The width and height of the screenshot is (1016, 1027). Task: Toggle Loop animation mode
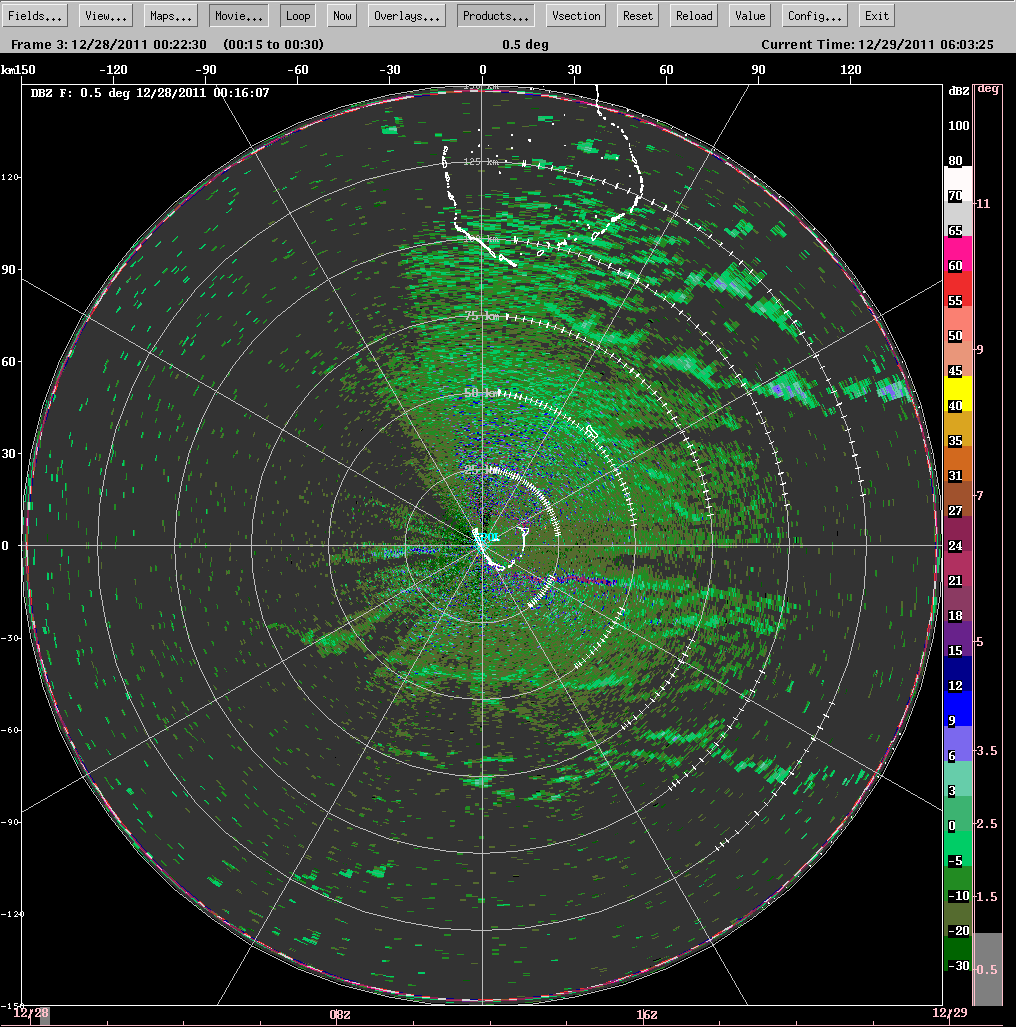298,16
